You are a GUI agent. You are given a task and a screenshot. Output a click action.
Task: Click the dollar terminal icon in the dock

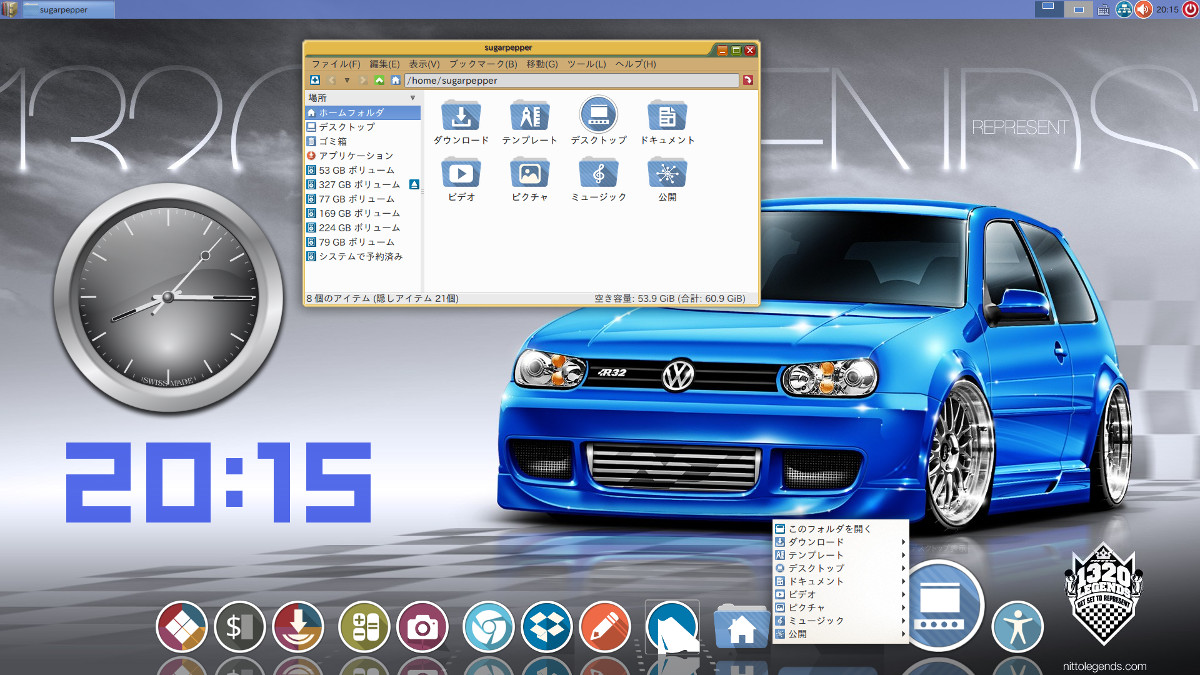(x=240, y=627)
